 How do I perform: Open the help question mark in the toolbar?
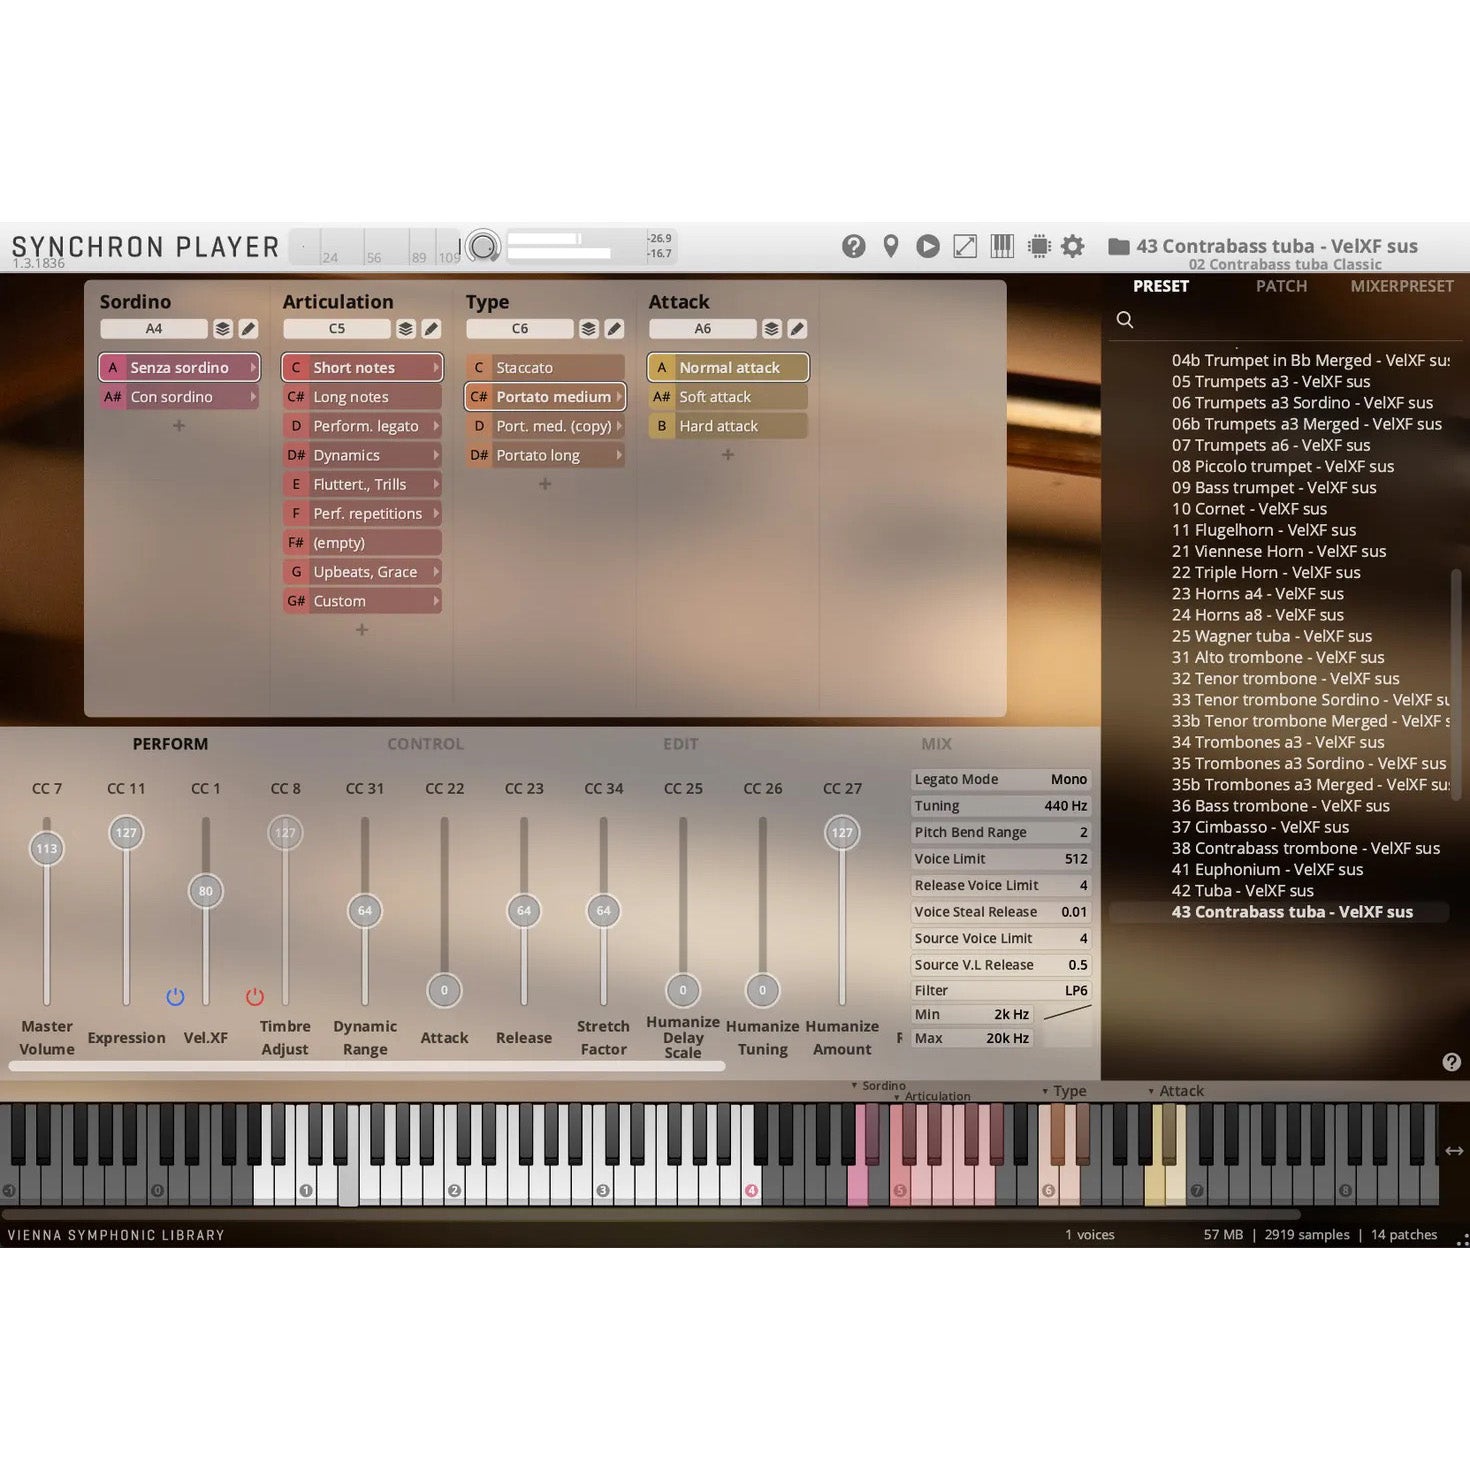(853, 246)
